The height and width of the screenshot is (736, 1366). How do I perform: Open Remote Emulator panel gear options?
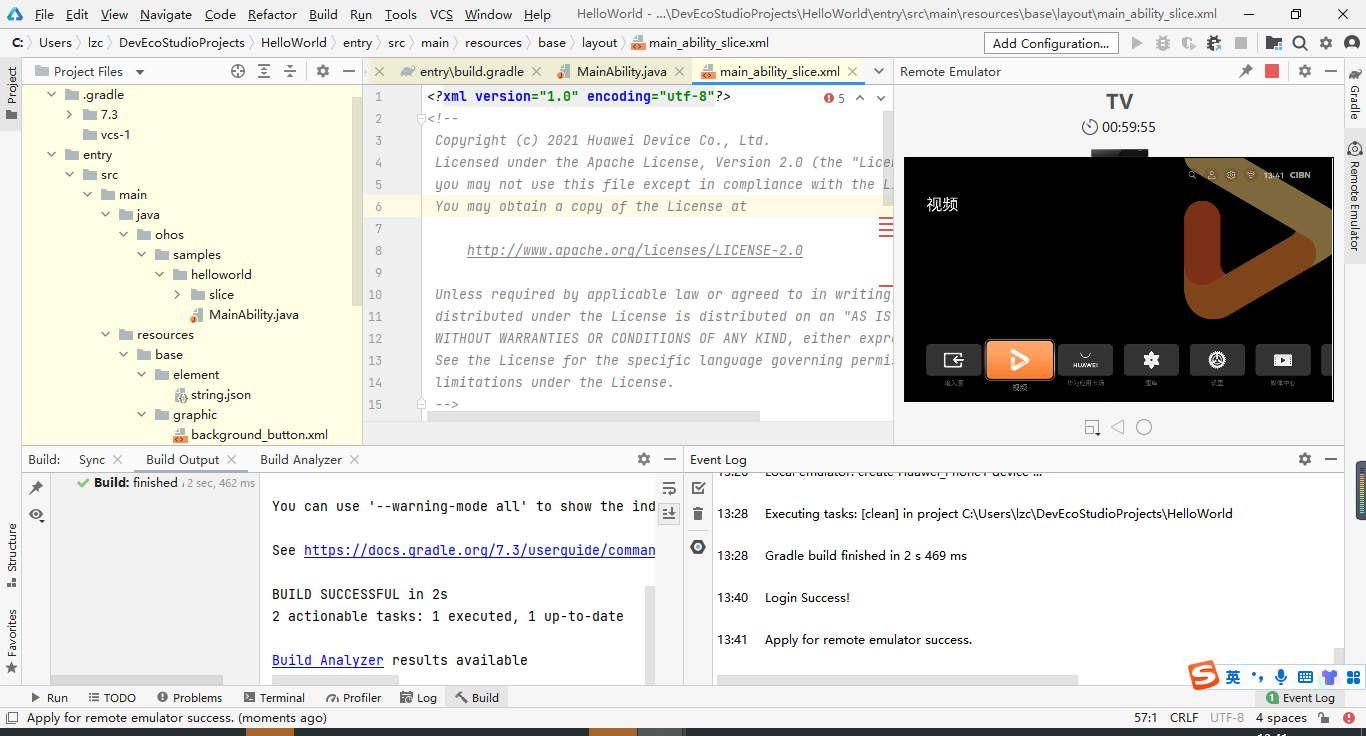1305,71
